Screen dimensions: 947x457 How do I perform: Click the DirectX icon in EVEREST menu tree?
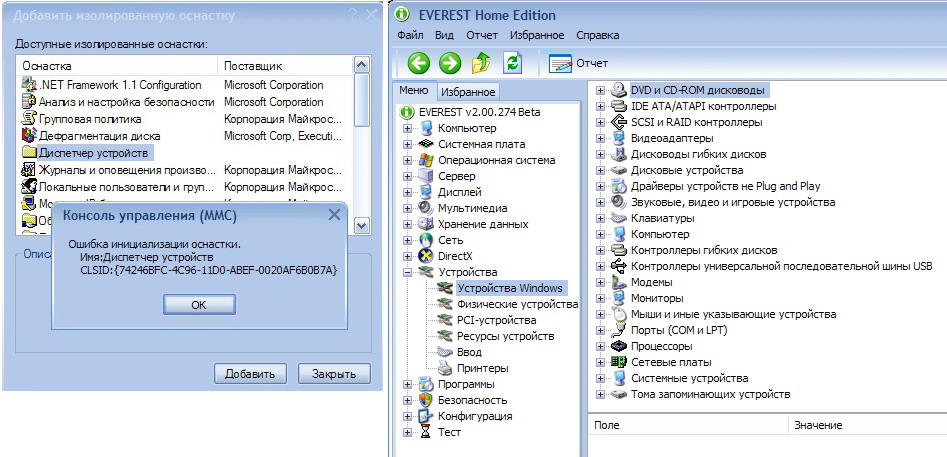pos(426,256)
